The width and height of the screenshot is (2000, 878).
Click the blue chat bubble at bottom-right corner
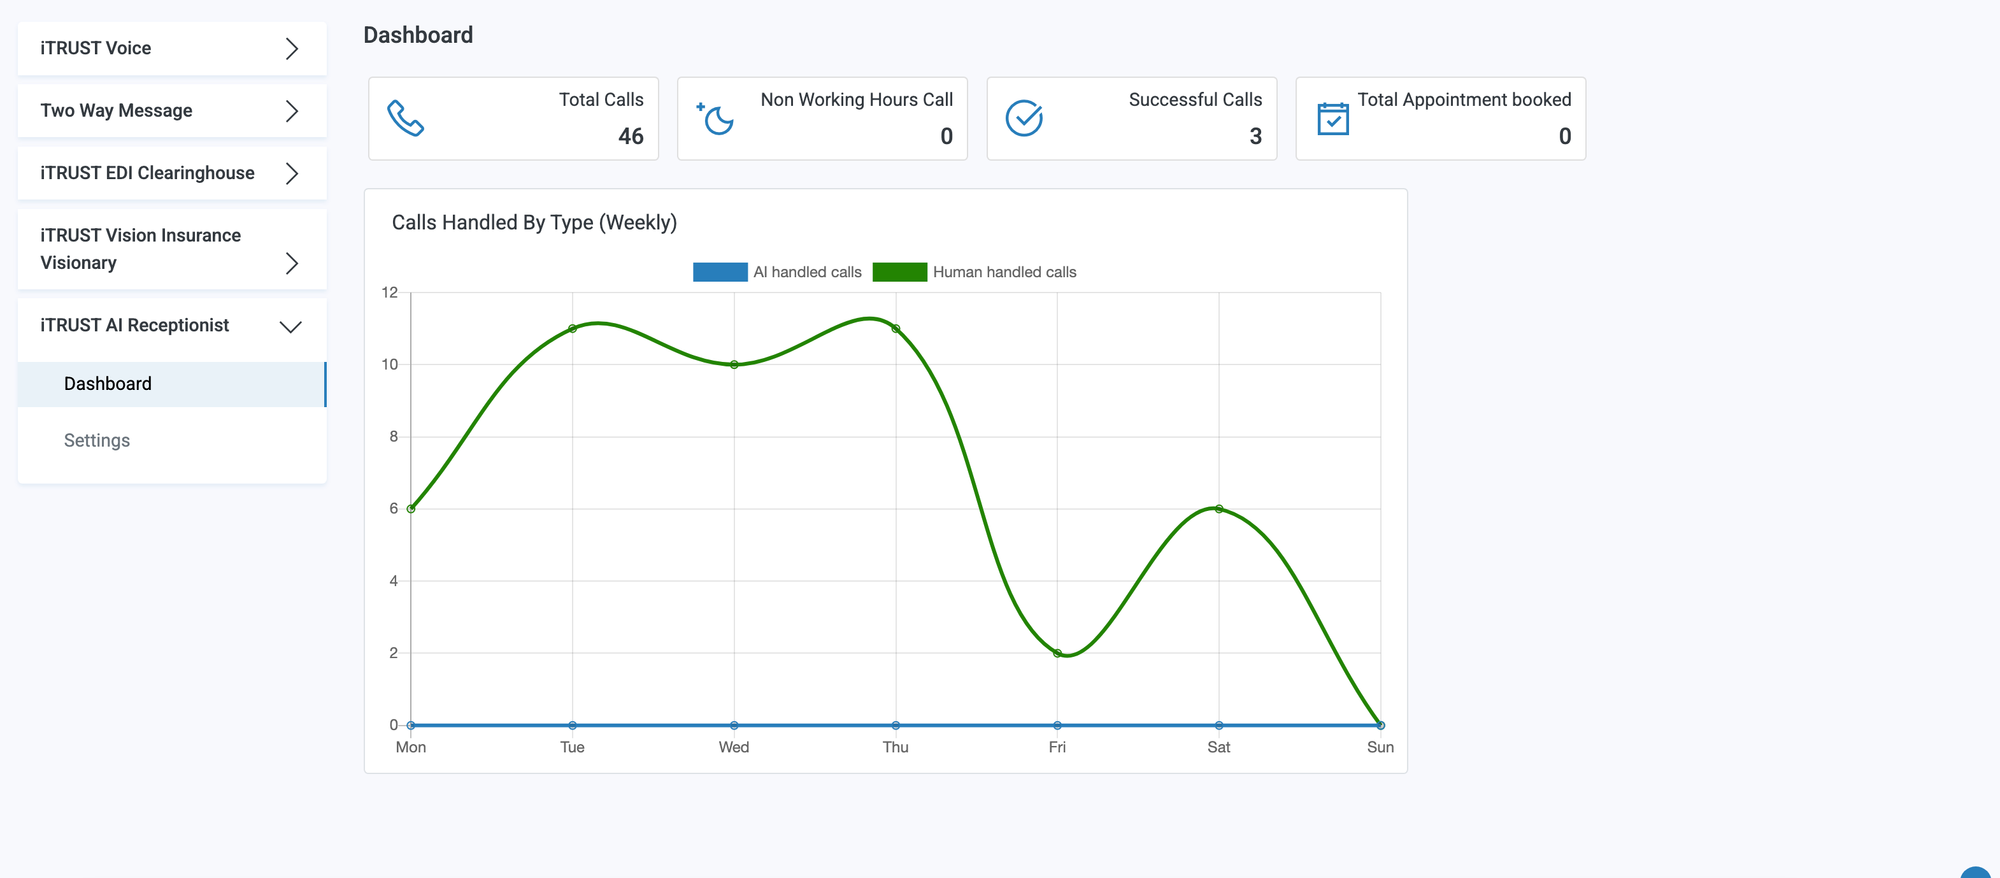click(x=1977, y=872)
